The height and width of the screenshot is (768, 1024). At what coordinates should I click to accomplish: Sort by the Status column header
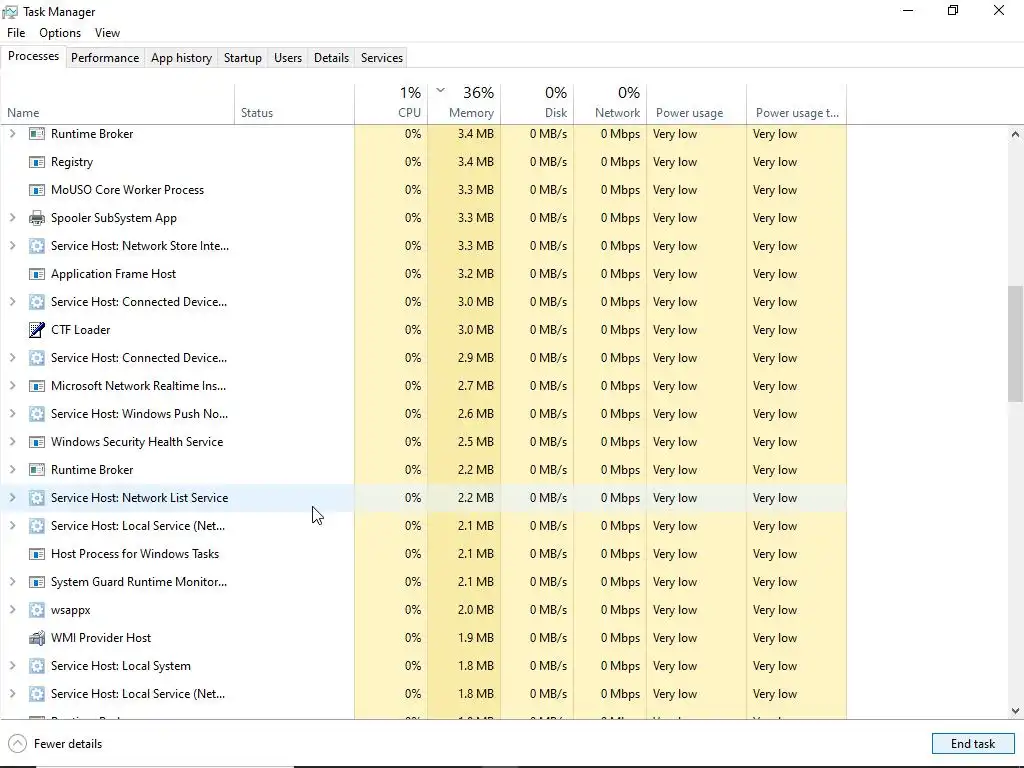[x=295, y=104]
